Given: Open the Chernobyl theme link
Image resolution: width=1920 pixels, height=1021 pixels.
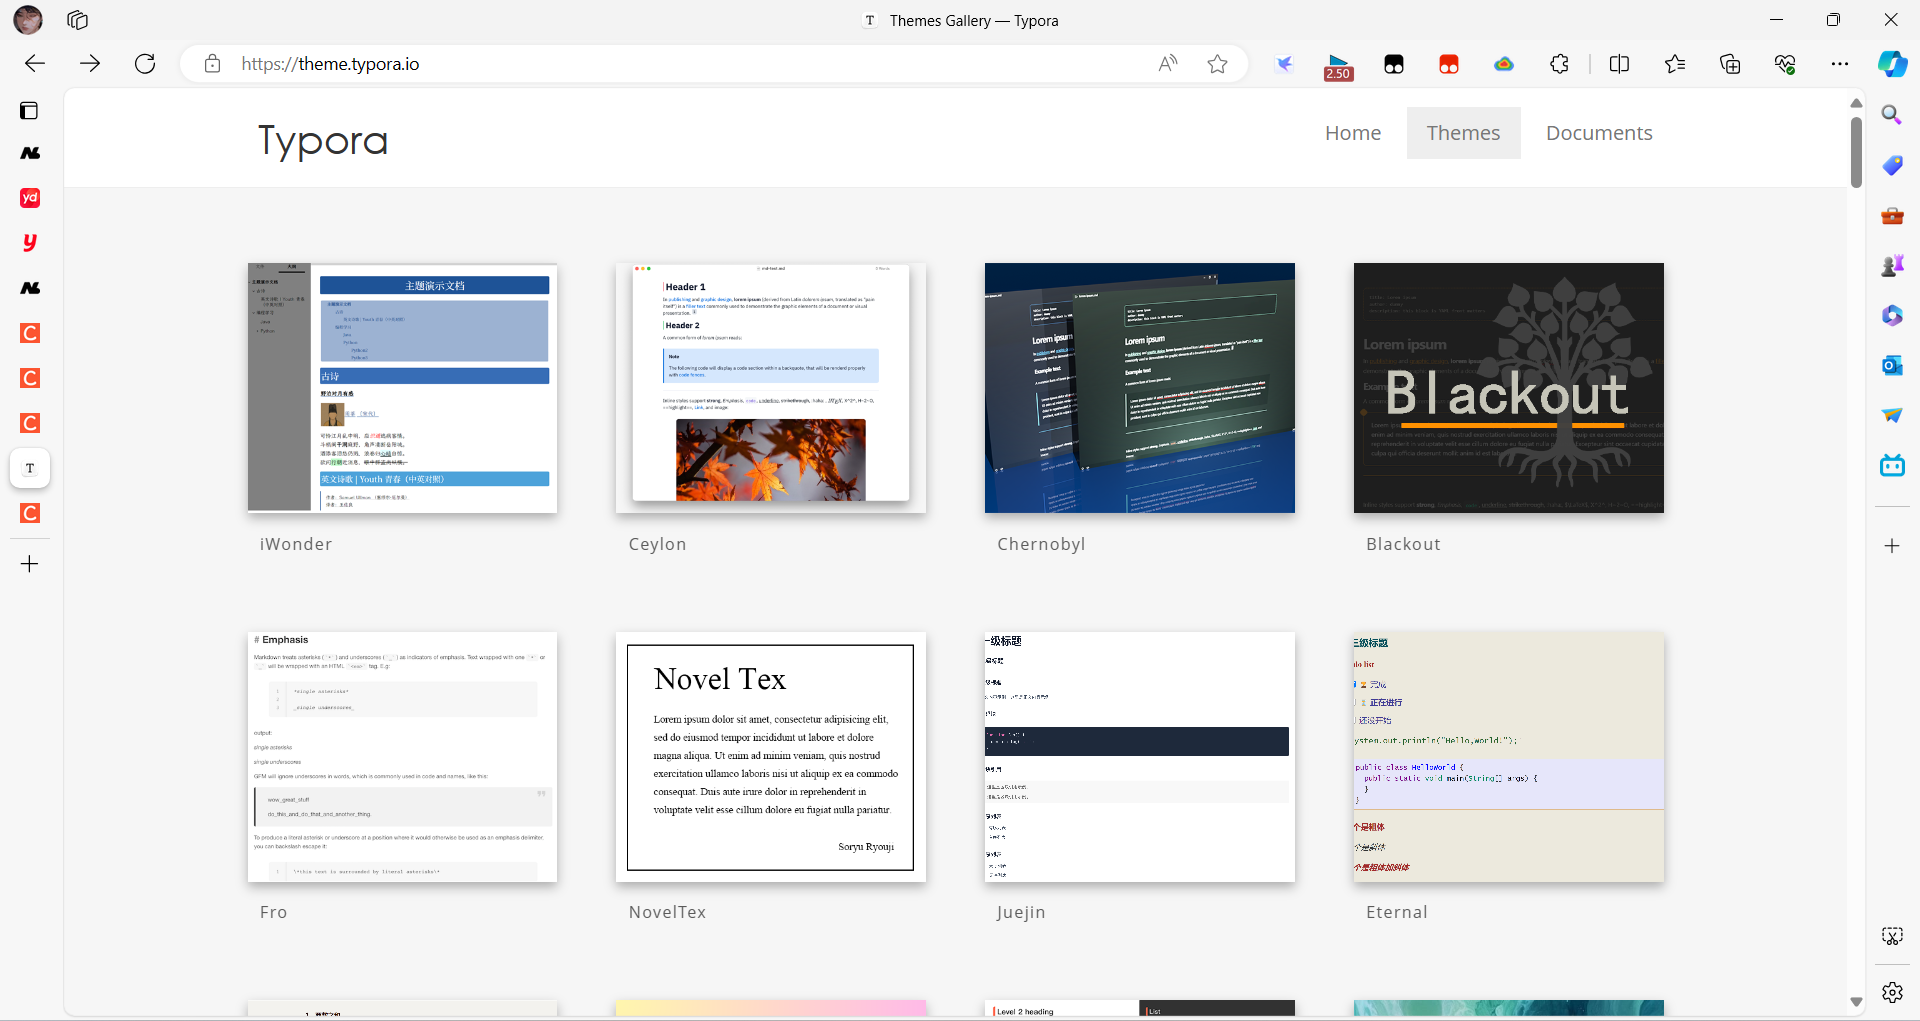Looking at the screenshot, I should (1041, 544).
